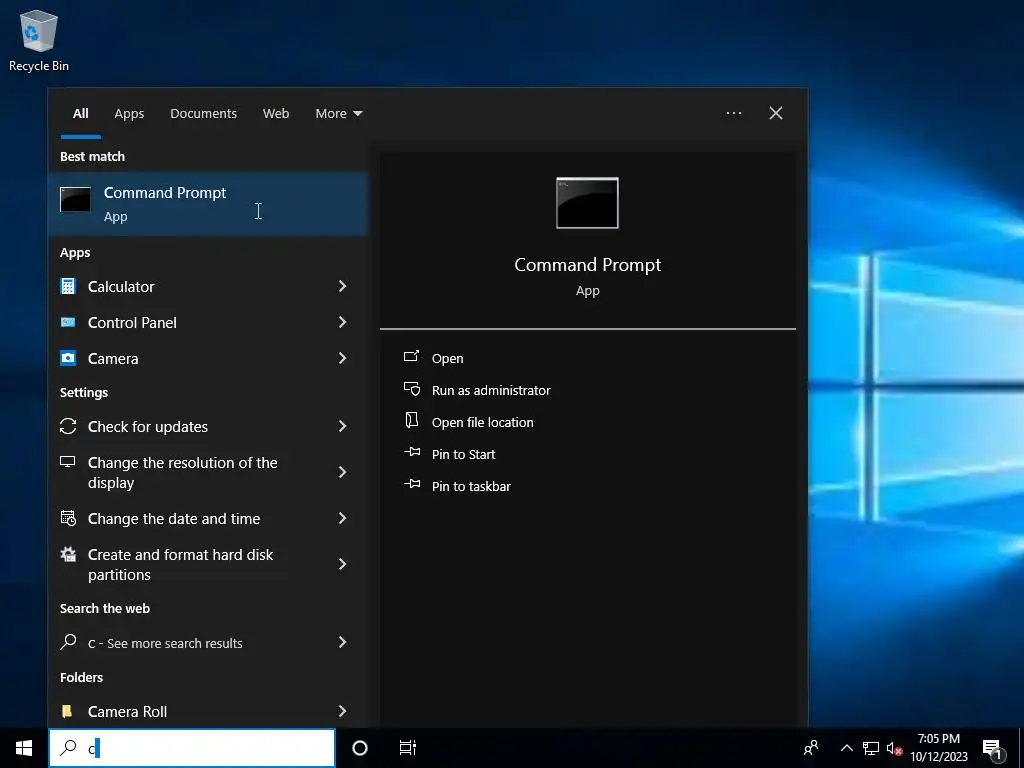
Task: Click the Control Panel app icon
Action: tap(68, 322)
